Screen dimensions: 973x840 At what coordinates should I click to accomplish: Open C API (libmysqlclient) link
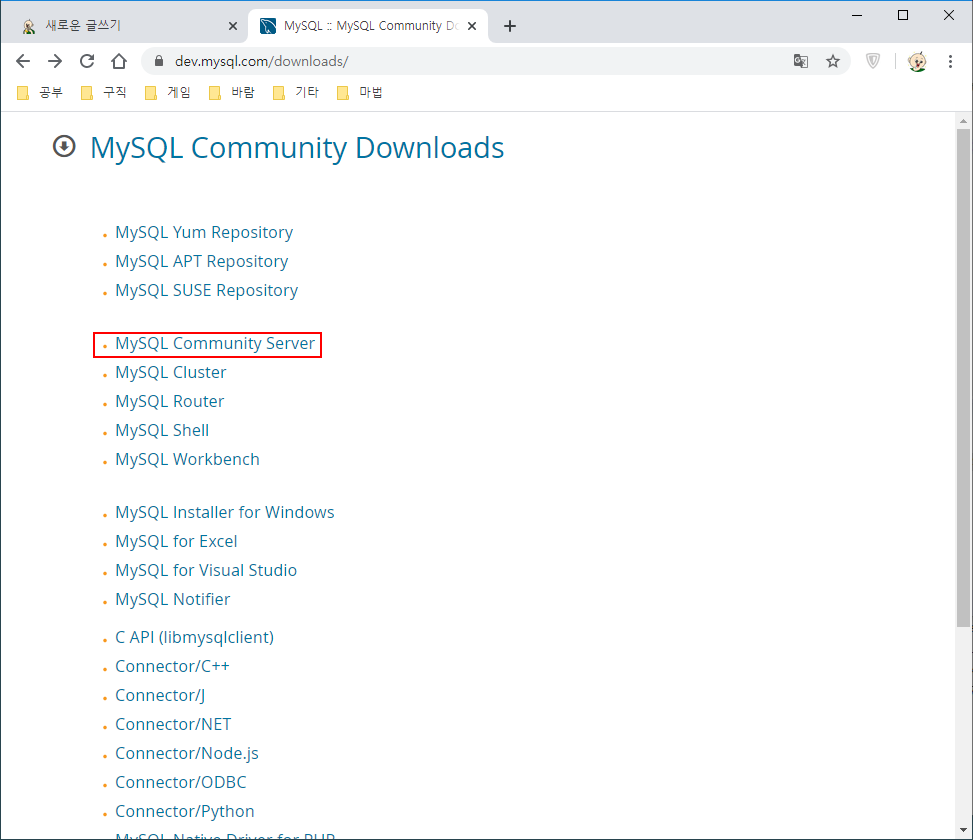[194, 637]
